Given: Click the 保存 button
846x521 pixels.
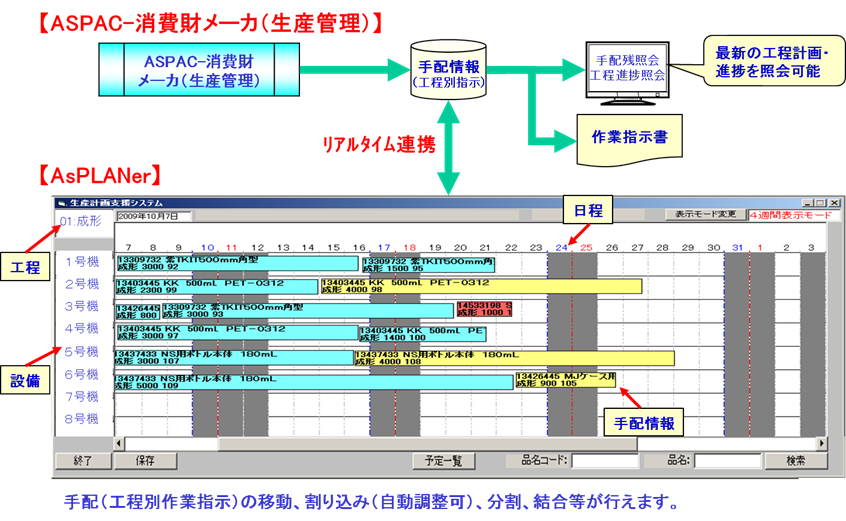Looking at the screenshot, I should point(145,461).
